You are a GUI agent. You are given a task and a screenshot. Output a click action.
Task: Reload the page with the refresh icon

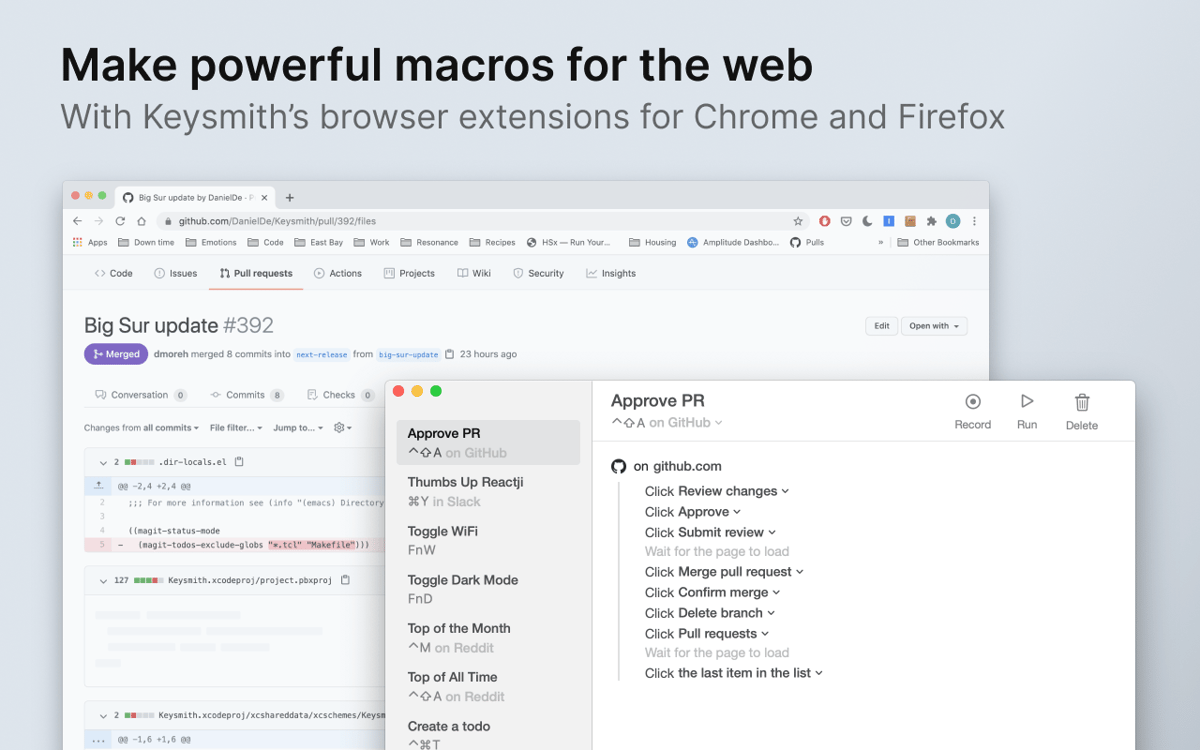[121, 220]
